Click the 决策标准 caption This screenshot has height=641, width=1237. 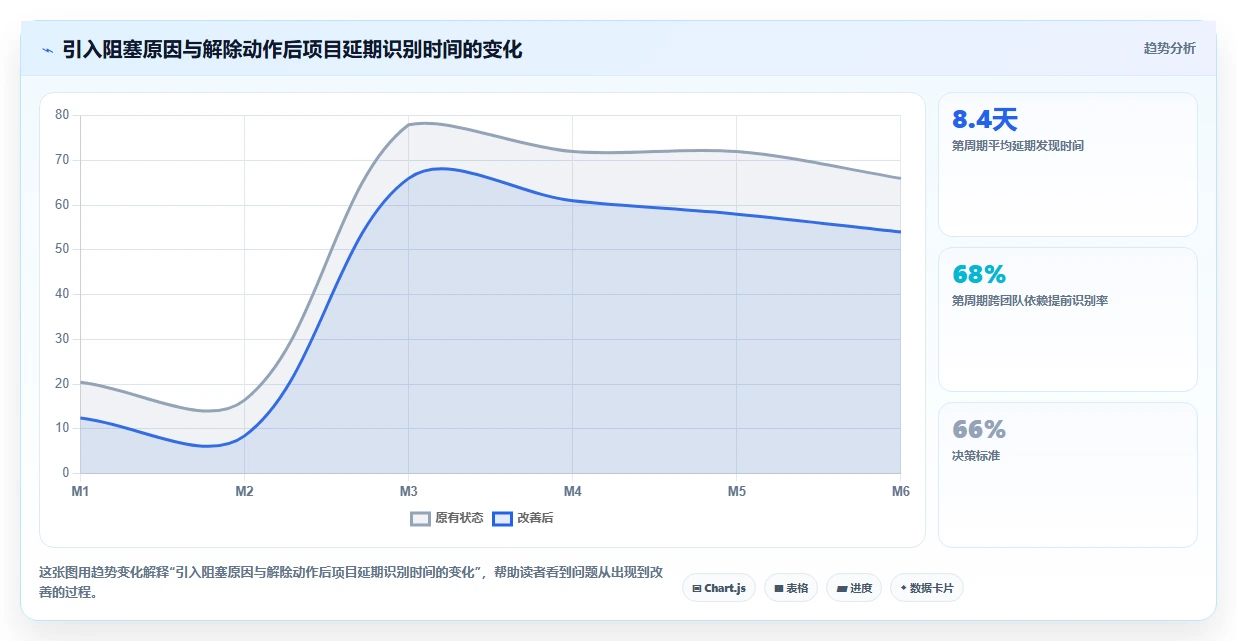point(976,456)
